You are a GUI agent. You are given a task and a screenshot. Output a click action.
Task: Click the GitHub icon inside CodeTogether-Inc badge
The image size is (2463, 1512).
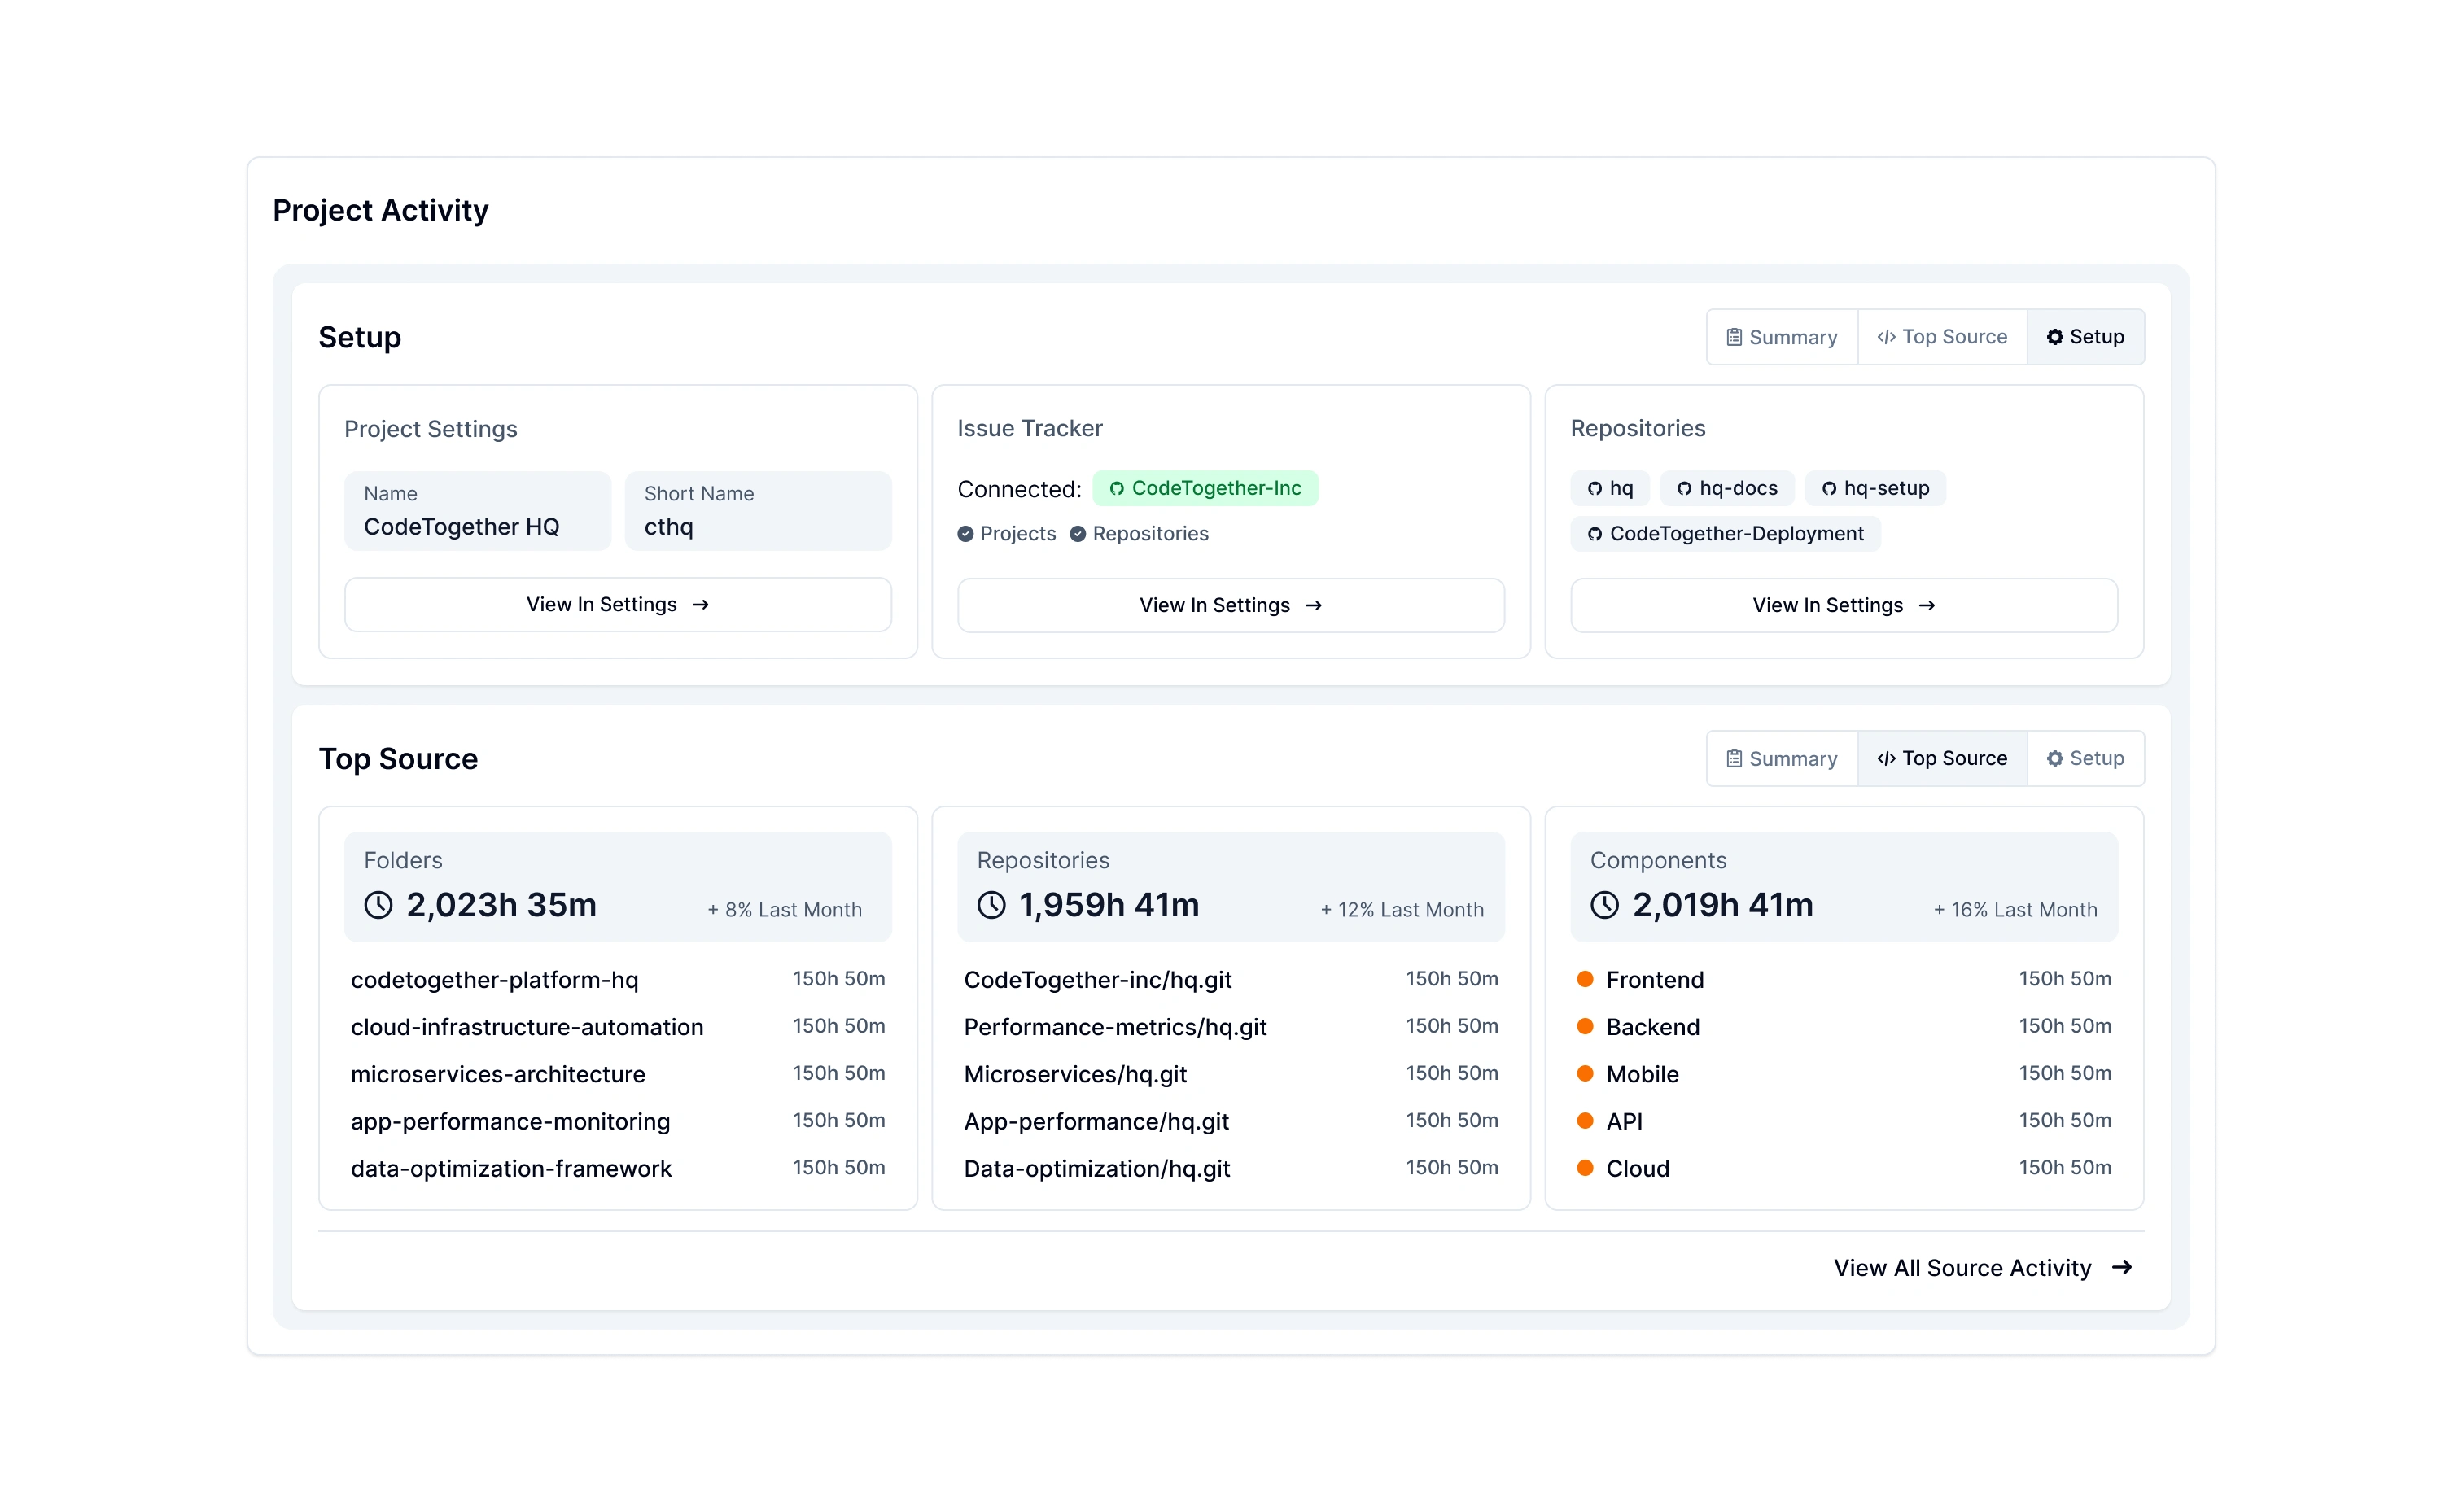click(1117, 489)
